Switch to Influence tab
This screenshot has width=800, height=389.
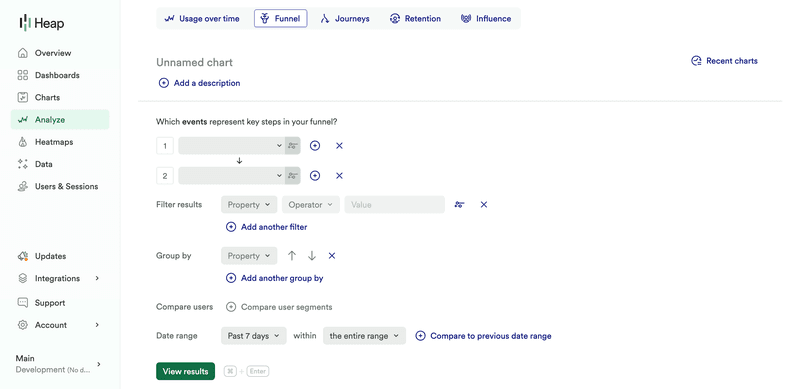(x=486, y=19)
